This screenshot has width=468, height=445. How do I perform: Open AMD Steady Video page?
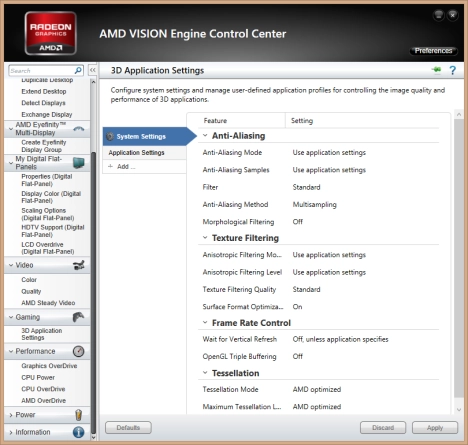48,303
